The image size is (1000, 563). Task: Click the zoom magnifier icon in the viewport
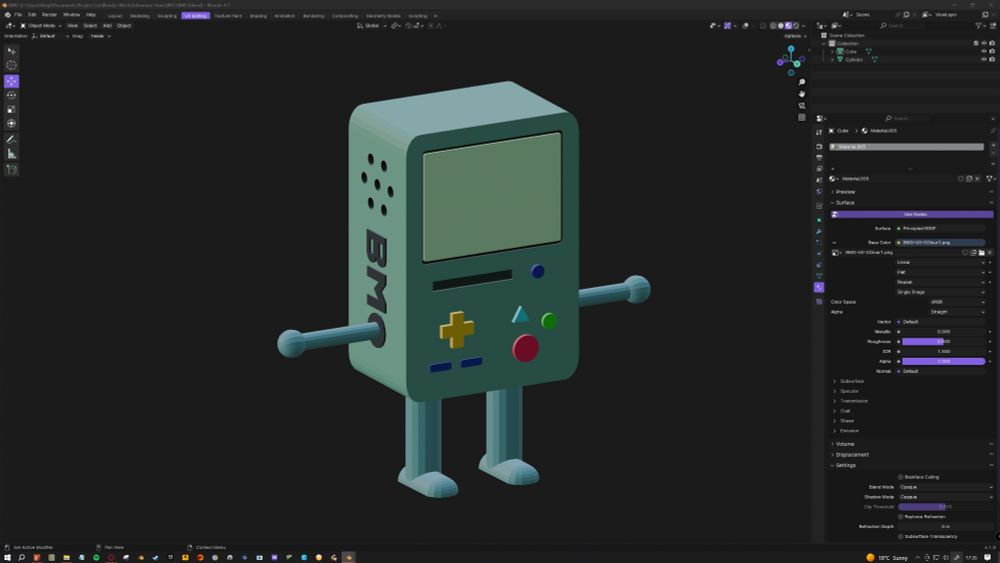802,82
